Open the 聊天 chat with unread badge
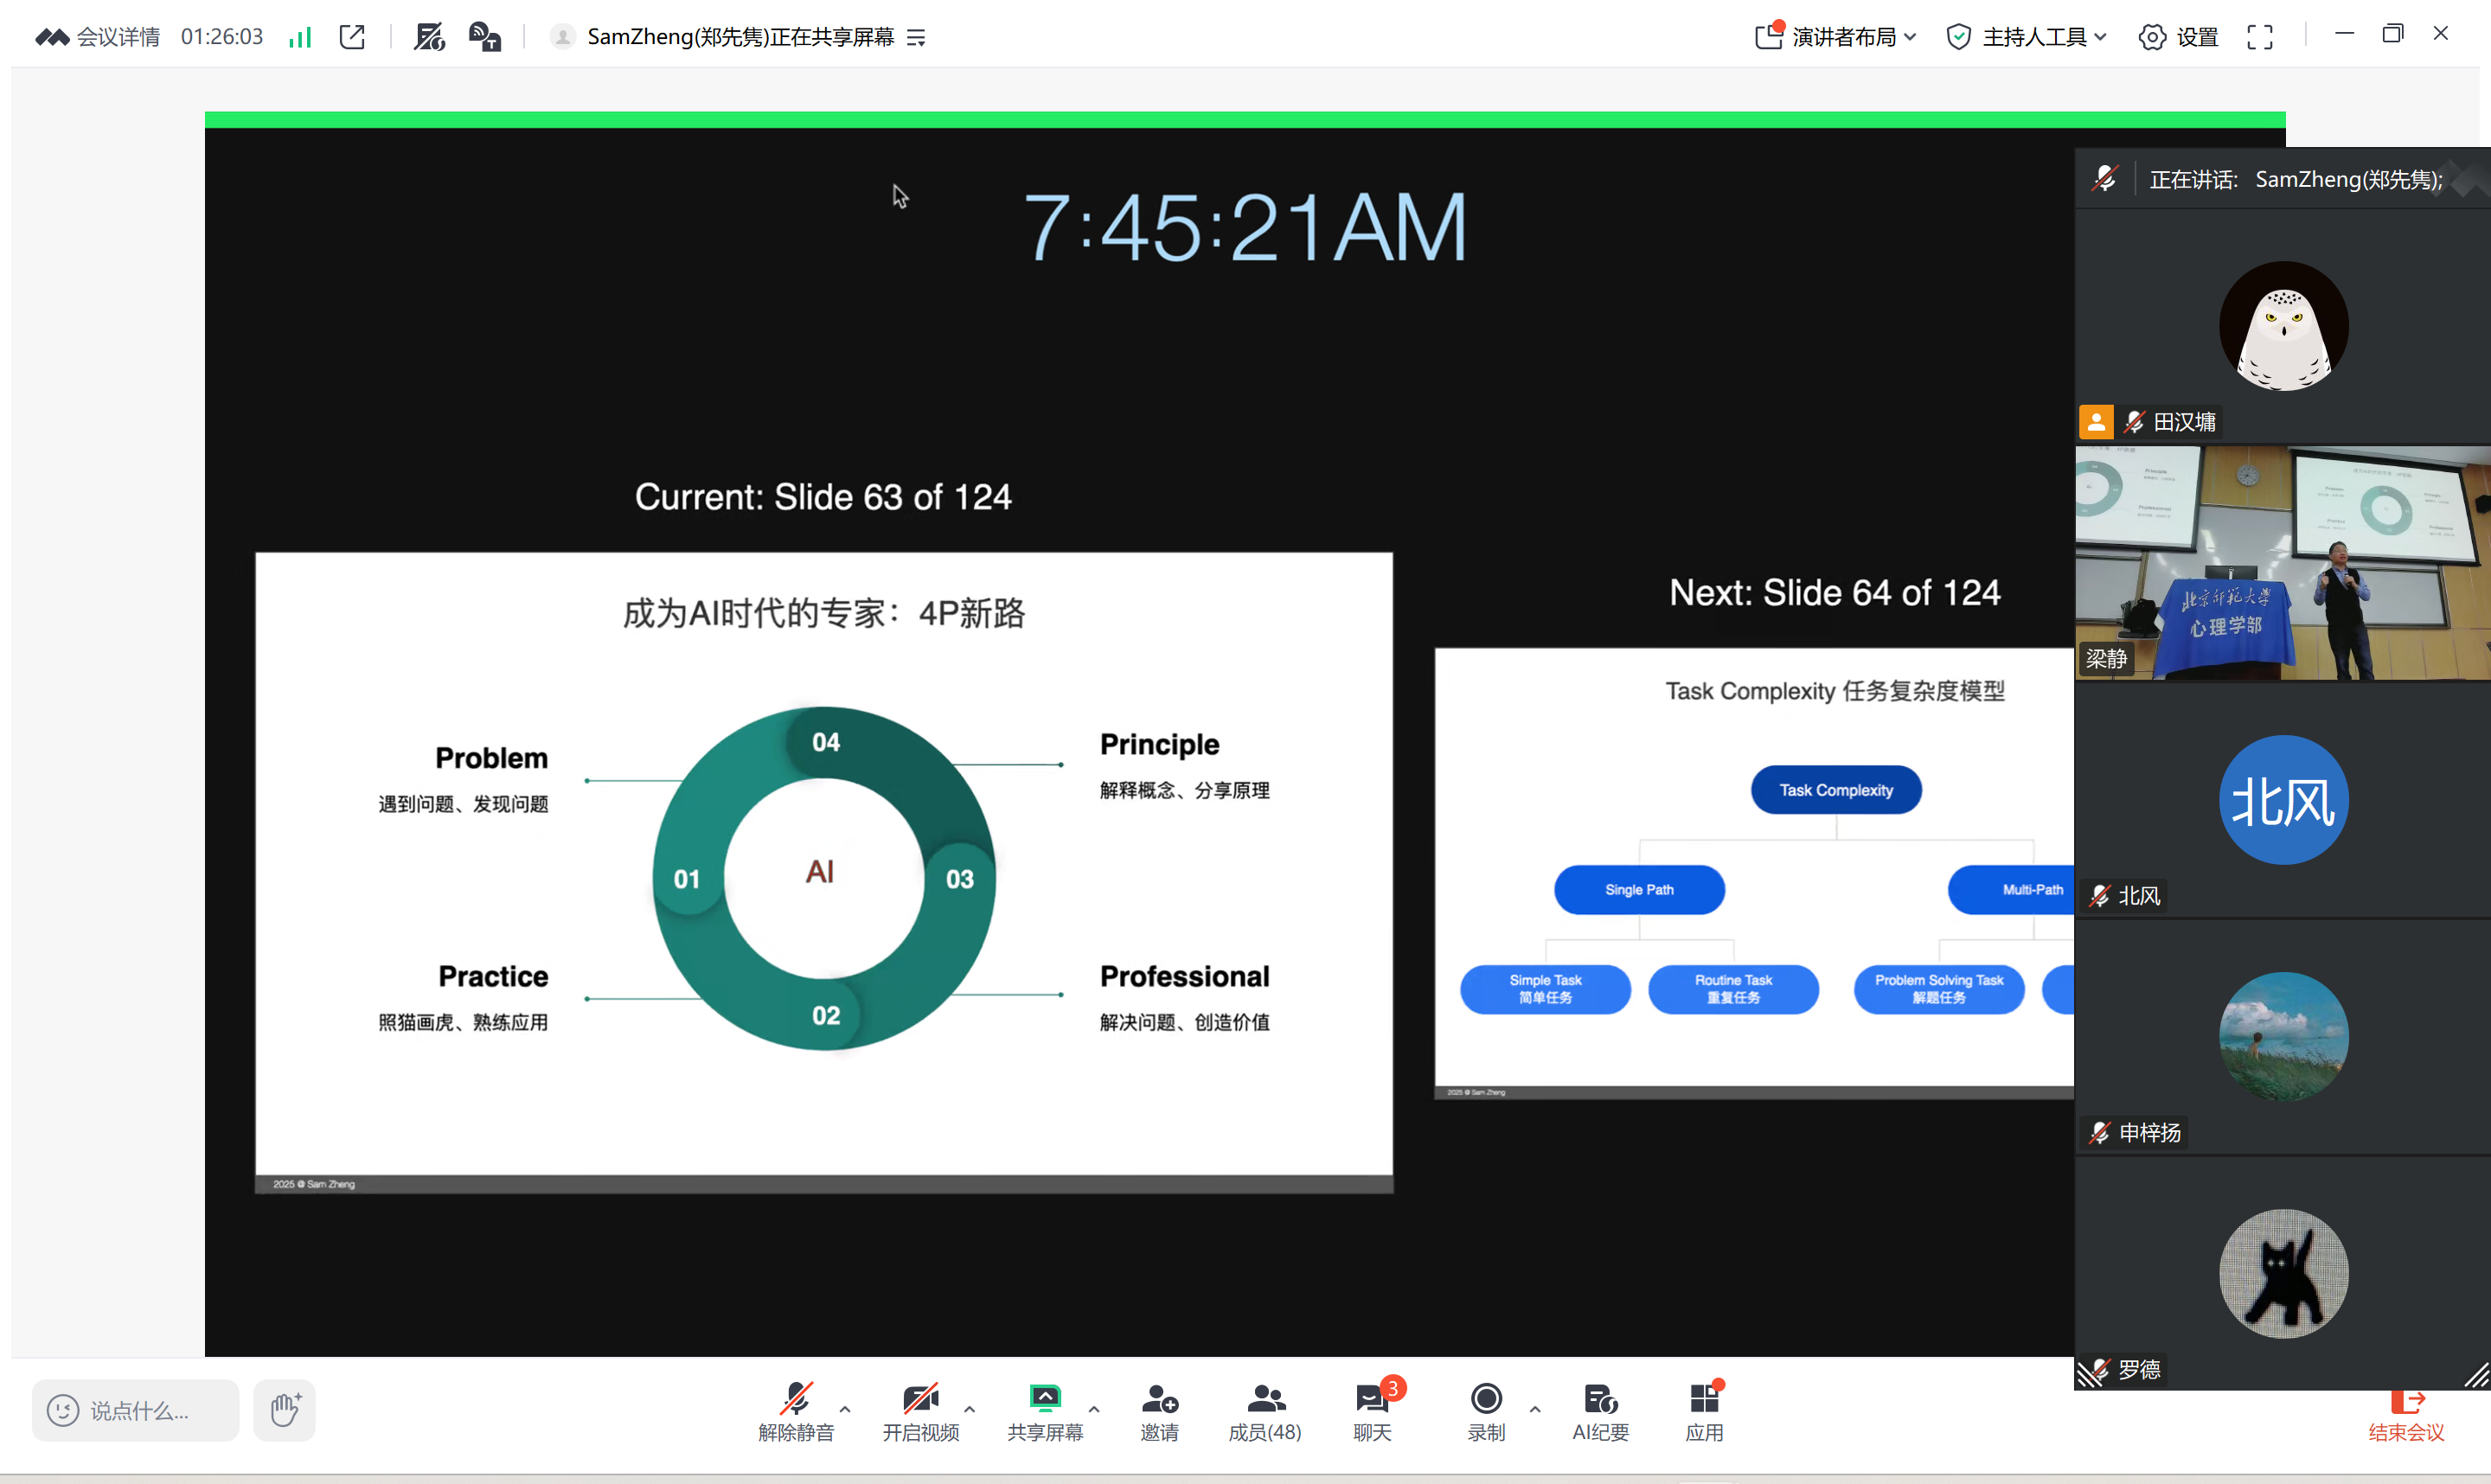The height and width of the screenshot is (1484, 2491). [1372, 1410]
